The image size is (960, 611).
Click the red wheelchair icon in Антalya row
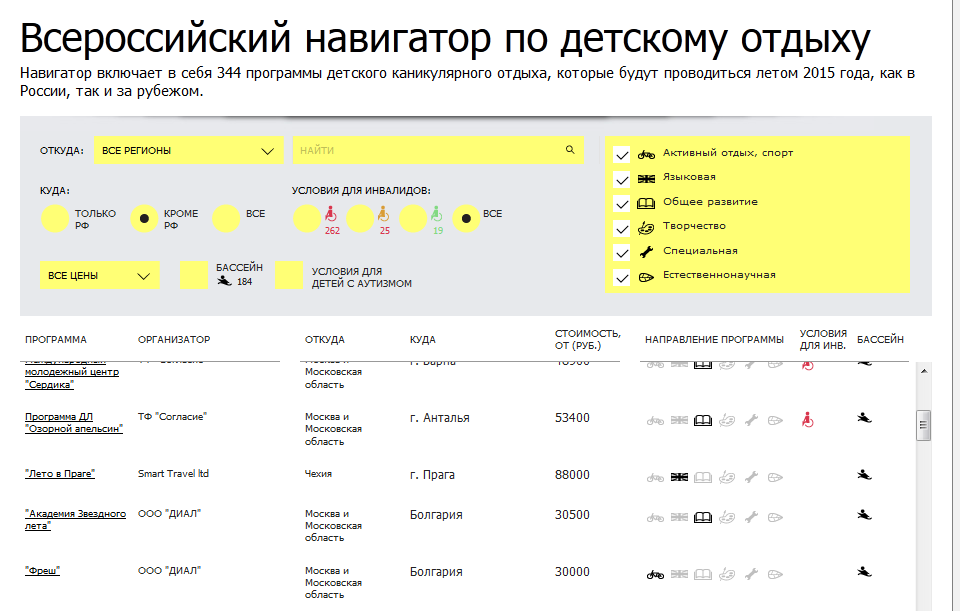click(x=808, y=420)
